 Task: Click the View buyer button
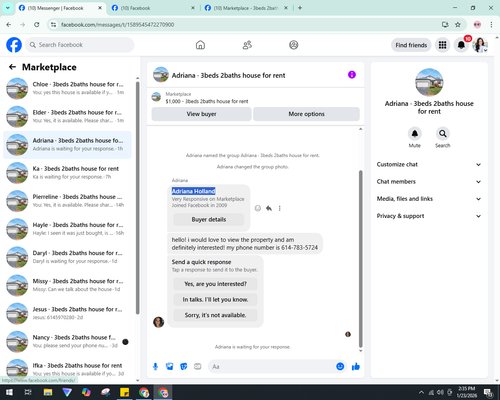tap(201, 114)
